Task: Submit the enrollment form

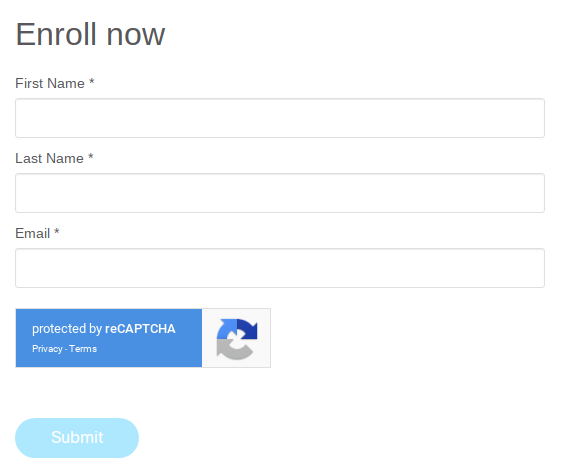Action: (x=77, y=438)
